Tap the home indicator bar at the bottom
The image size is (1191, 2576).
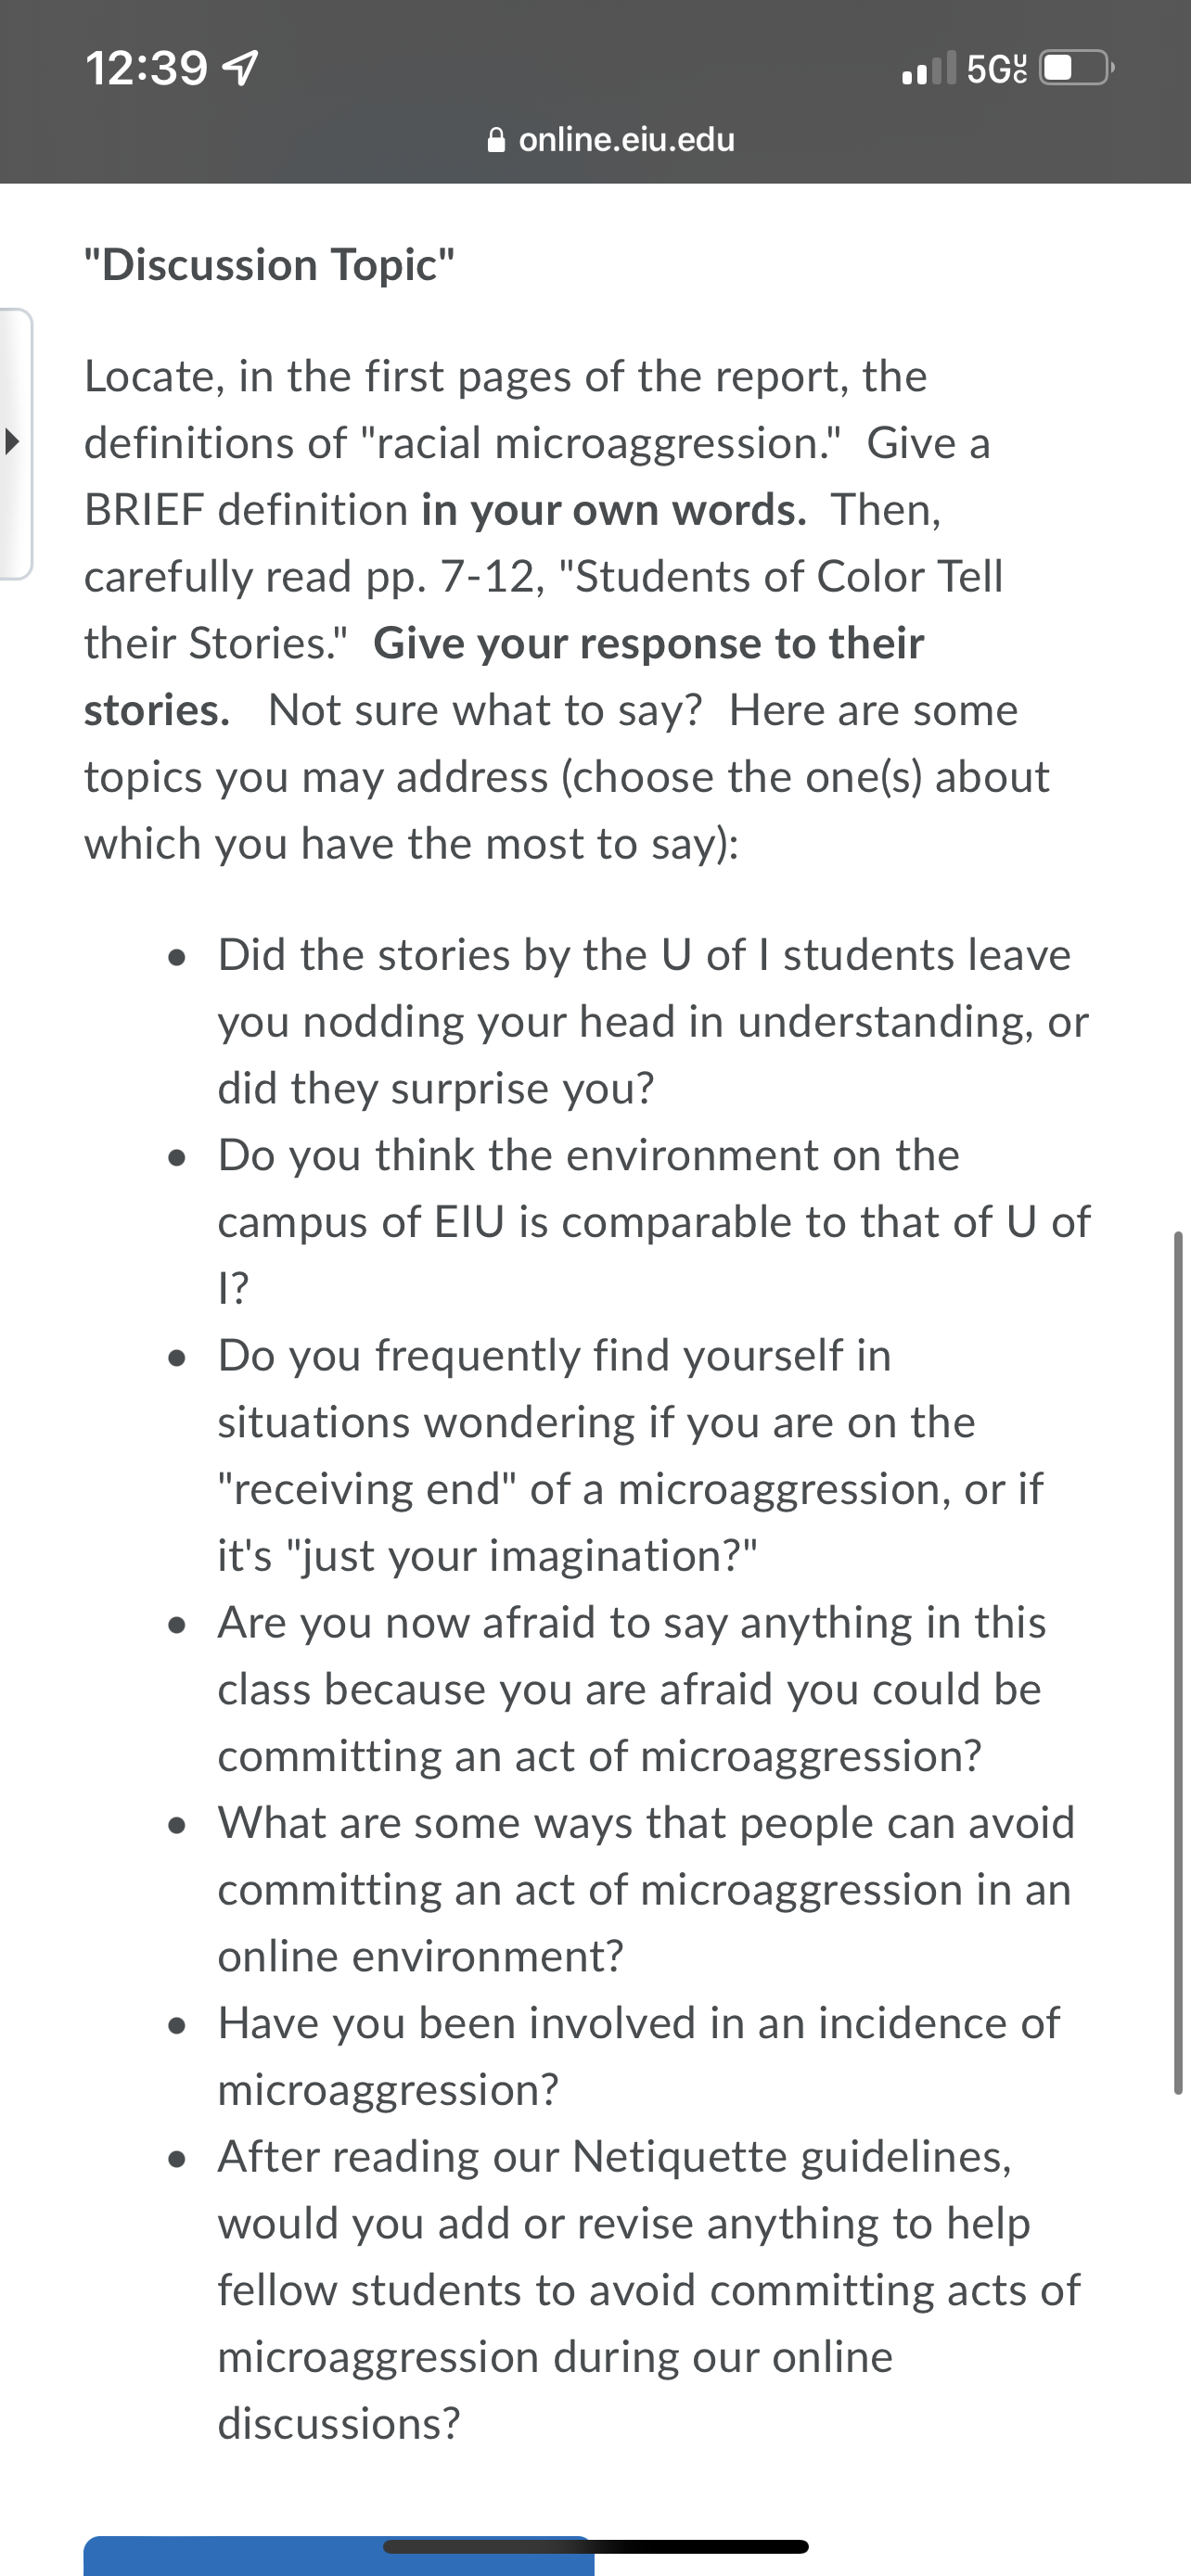coord(595,2546)
